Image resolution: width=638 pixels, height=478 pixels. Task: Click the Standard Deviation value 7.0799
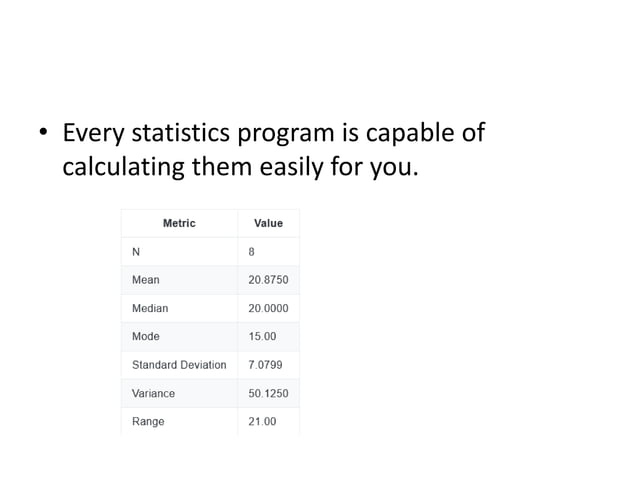[x=265, y=365]
